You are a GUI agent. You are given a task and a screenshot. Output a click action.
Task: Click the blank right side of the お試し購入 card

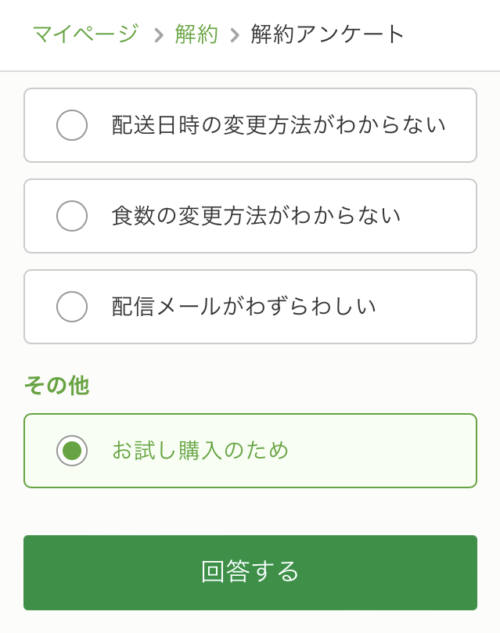pyautogui.click(x=383, y=451)
